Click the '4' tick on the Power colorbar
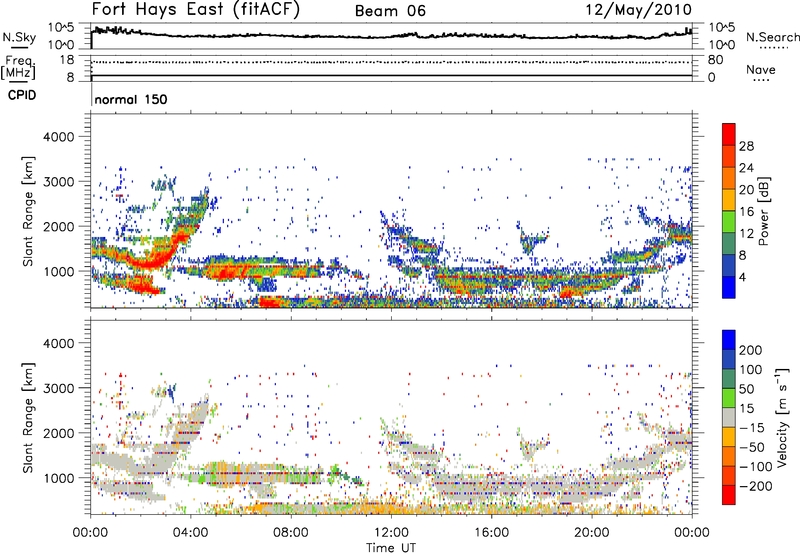The height and width of the screenshot is (554, 800). click(743, 277)
